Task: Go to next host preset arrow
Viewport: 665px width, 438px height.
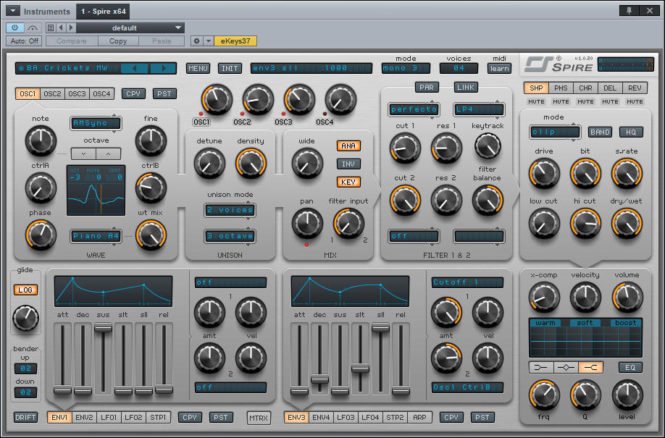Action: click(x=71, y=28)
